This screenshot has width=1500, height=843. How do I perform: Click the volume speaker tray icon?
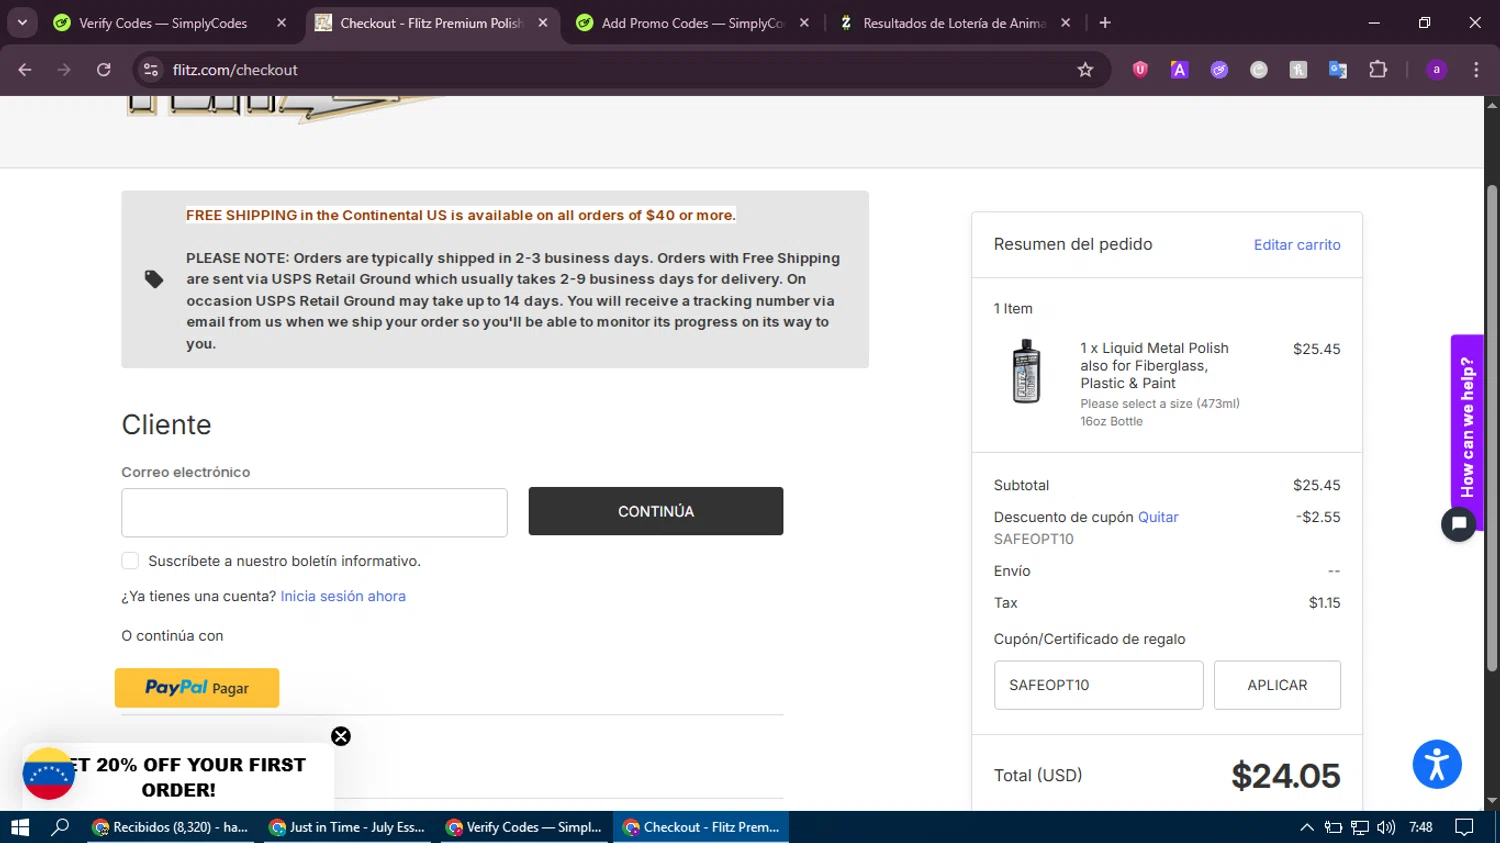point(1385,827)
